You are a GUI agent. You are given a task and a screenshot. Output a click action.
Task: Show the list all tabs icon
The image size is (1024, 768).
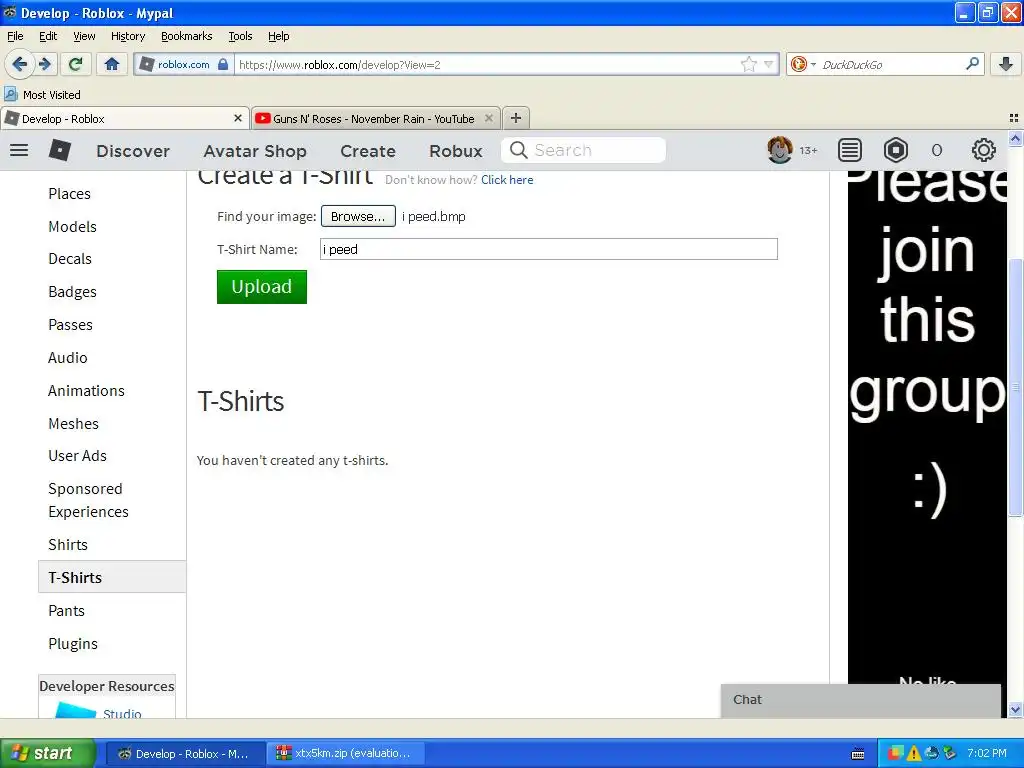click(x=1014, y=118)
